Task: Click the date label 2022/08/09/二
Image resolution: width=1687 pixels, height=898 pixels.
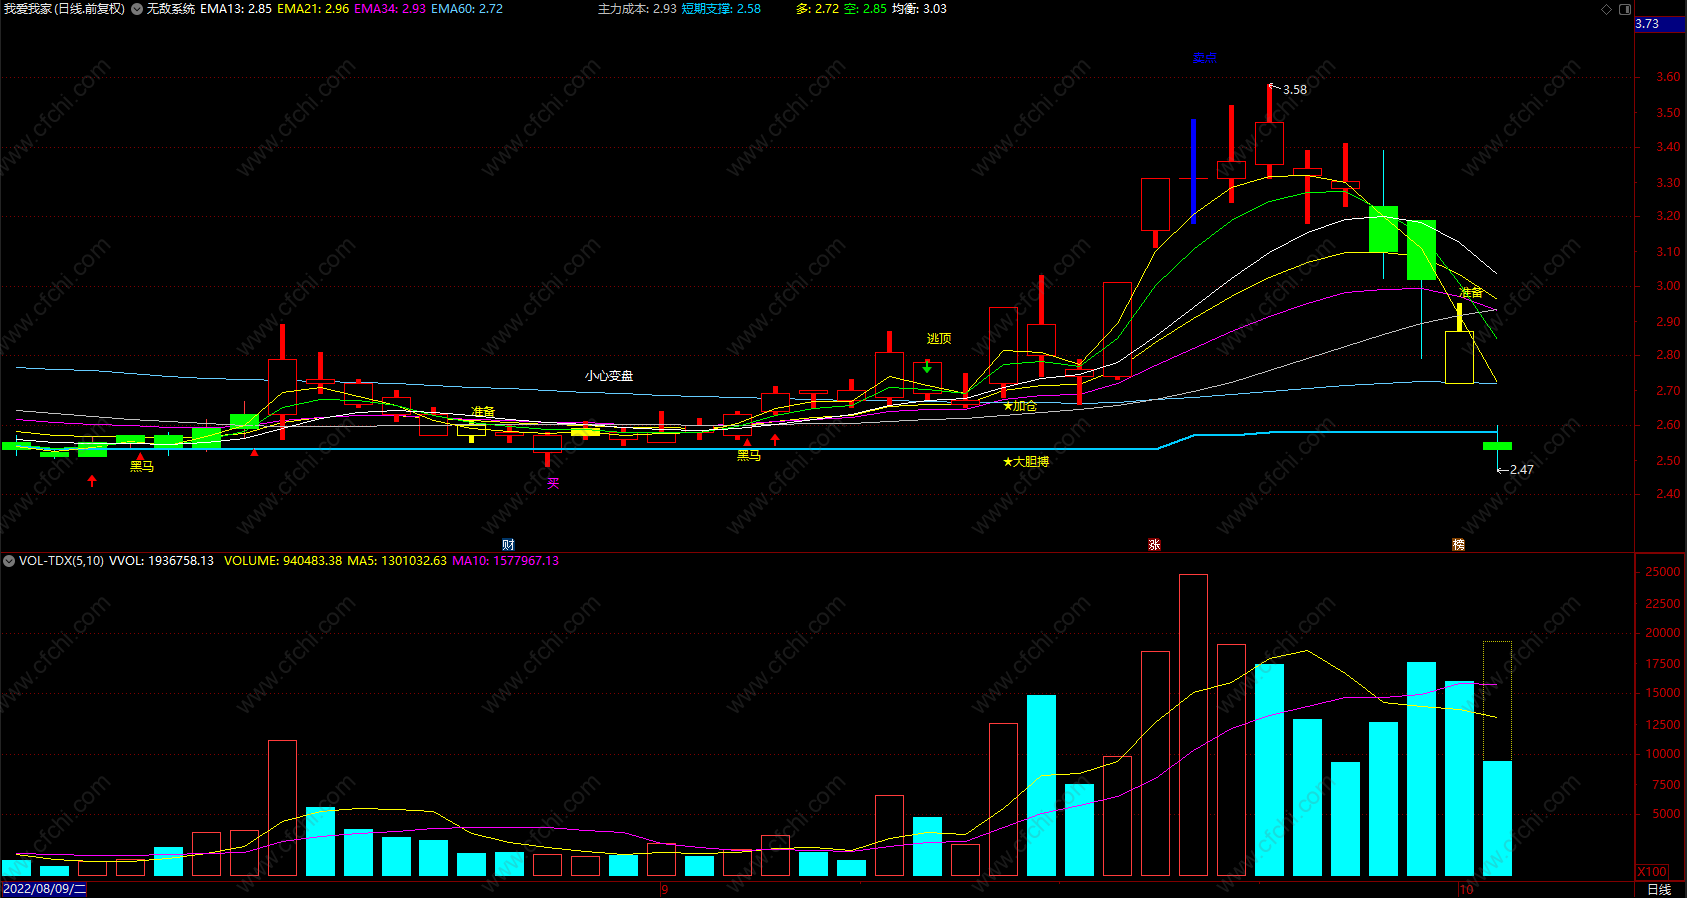Action: [x=45, y=889]
